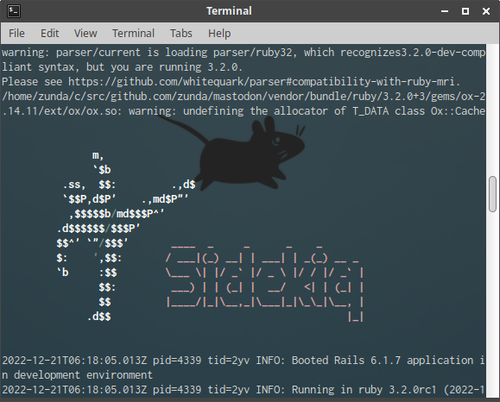
Task: Click the whitequark parser GitHub URL
Action: coord(264,82)
